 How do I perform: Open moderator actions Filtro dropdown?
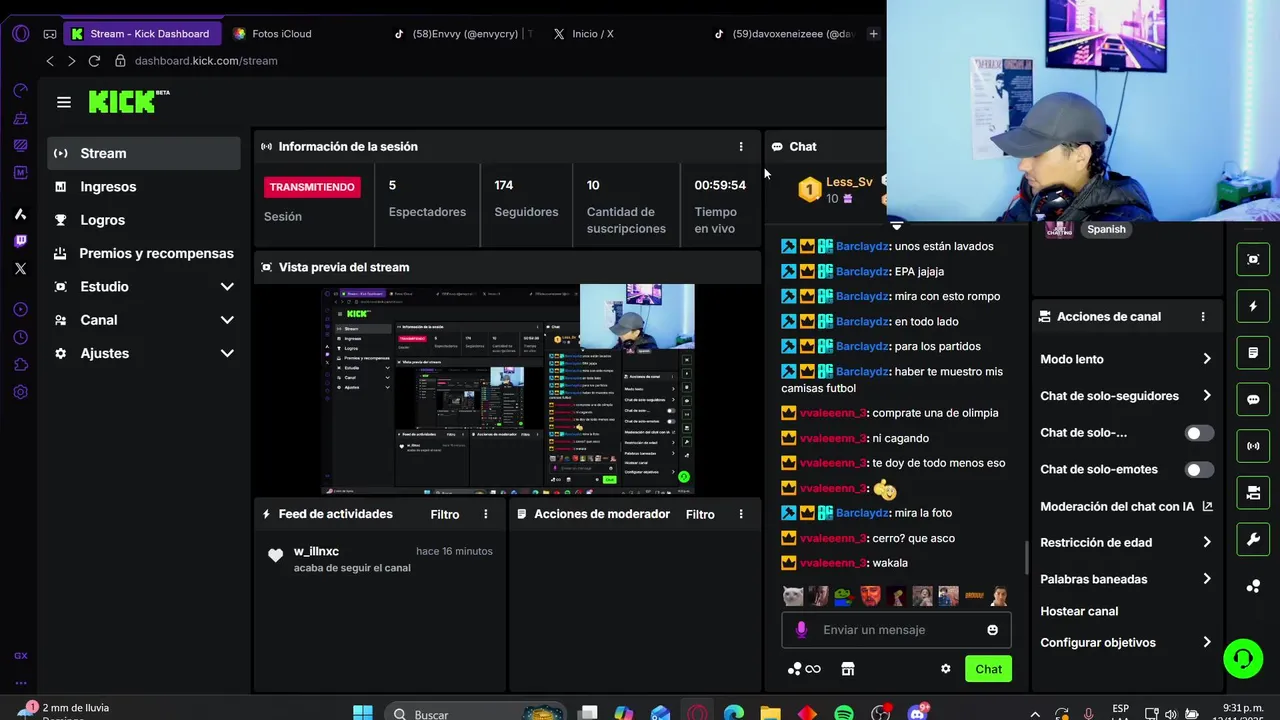700,514
